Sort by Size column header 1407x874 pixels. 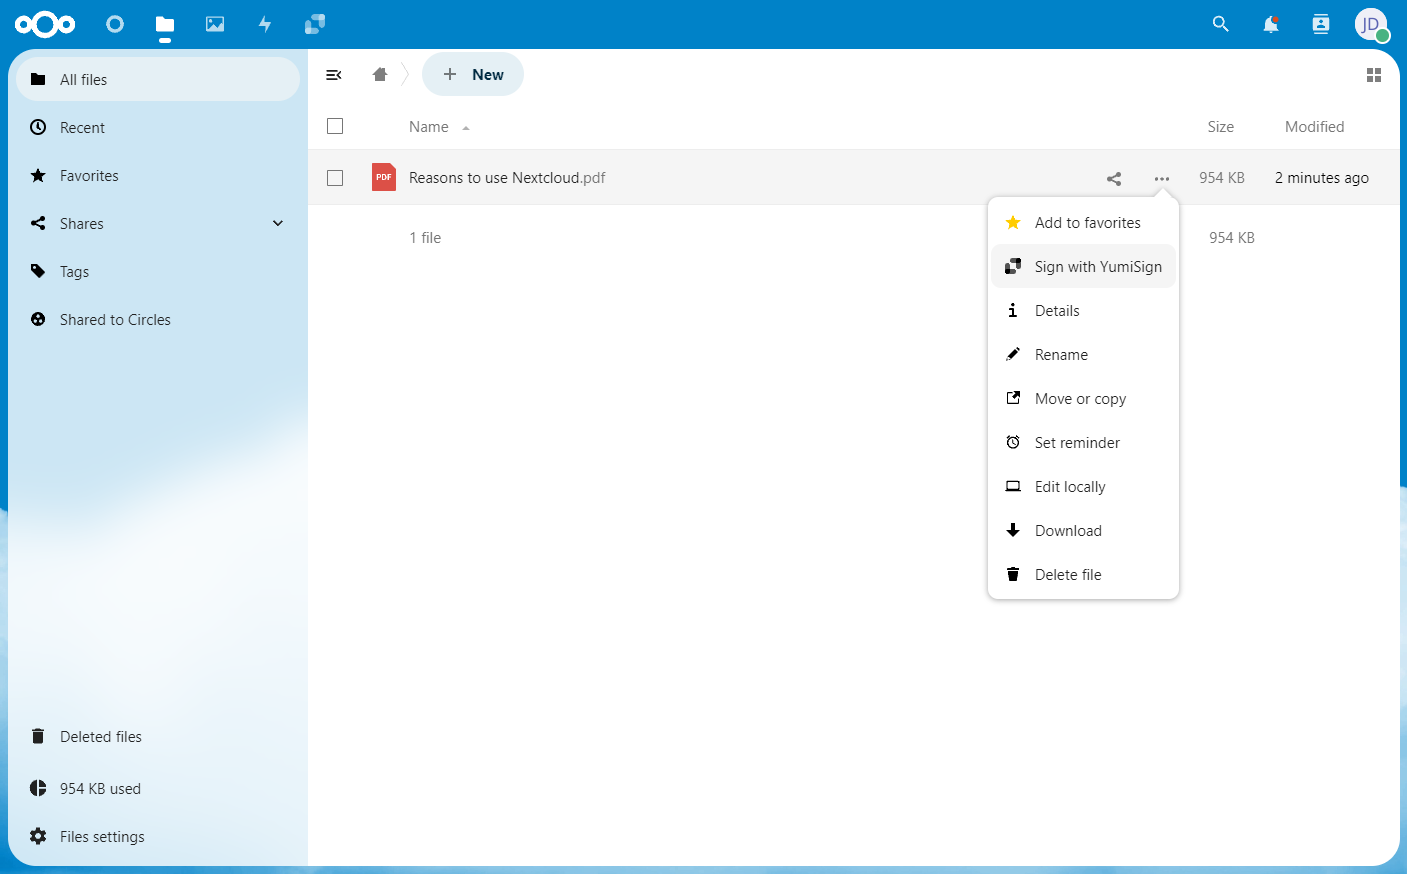pyautogui.click(x=1220, y=127)
